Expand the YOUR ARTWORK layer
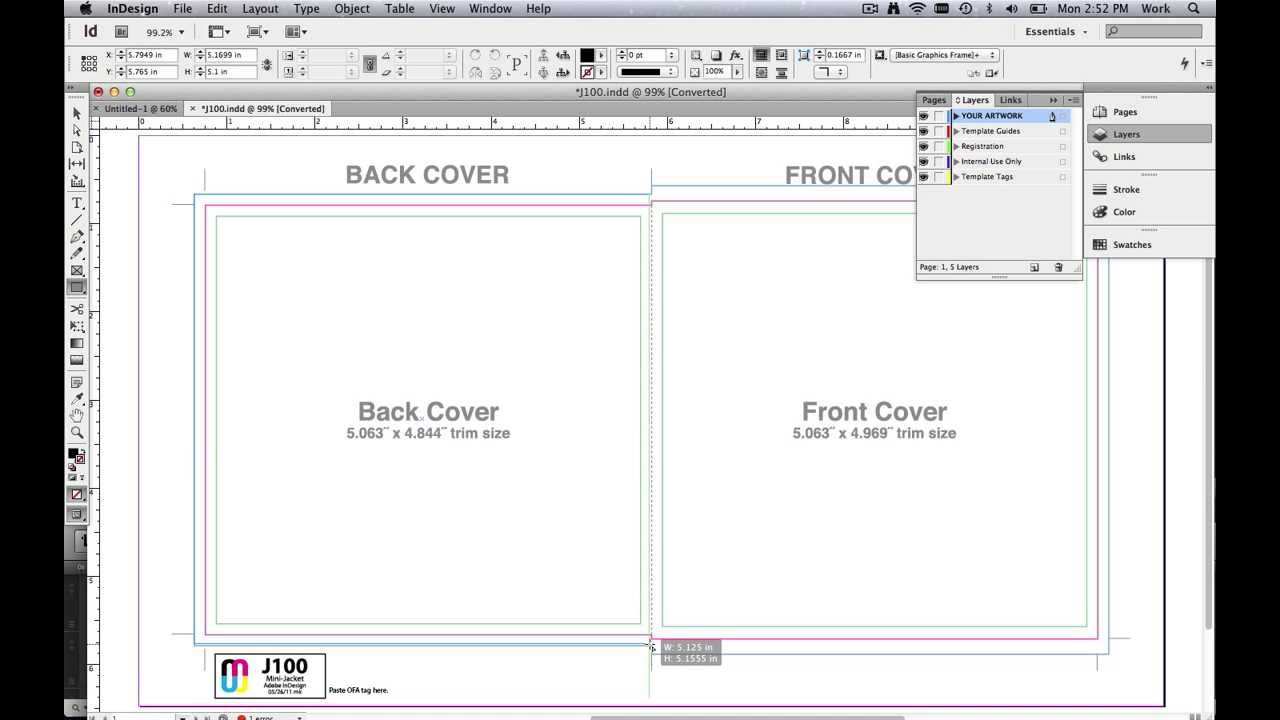The height and width of the screenshot is (720, 1280). 956,116
